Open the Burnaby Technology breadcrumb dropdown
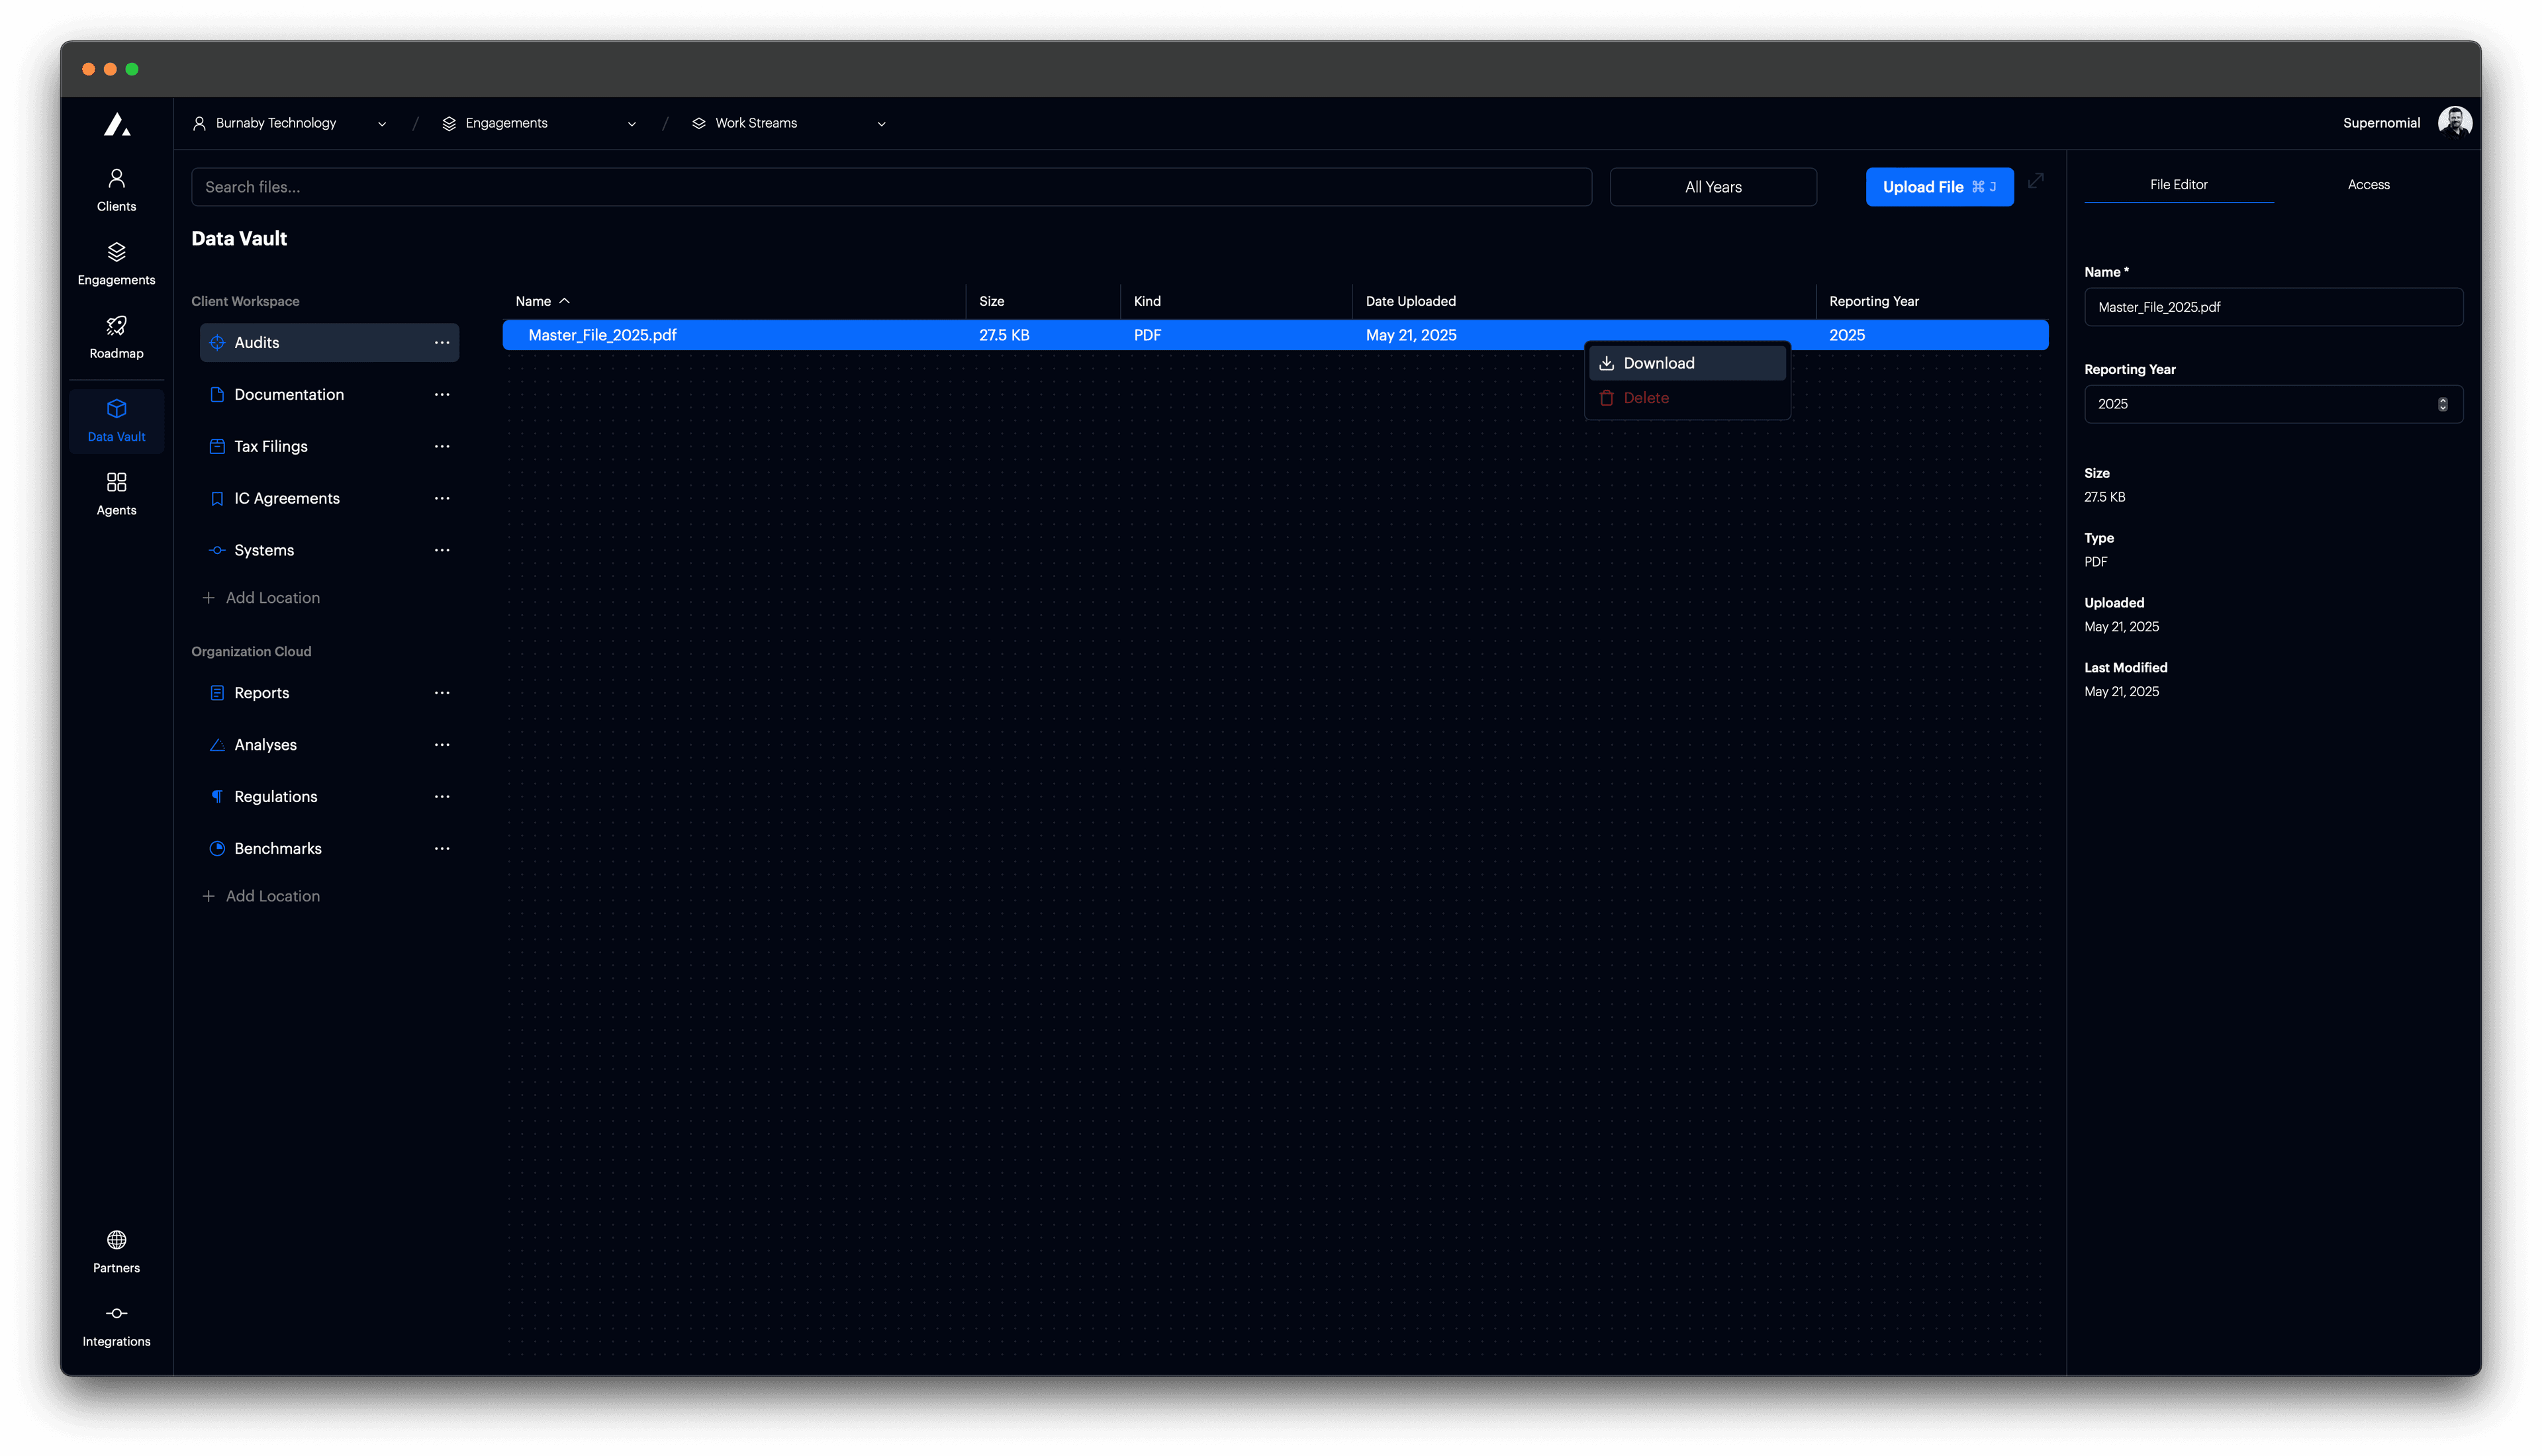Image resolution: width=2542 pixels, height=1456 pixels. pos(382,123)
